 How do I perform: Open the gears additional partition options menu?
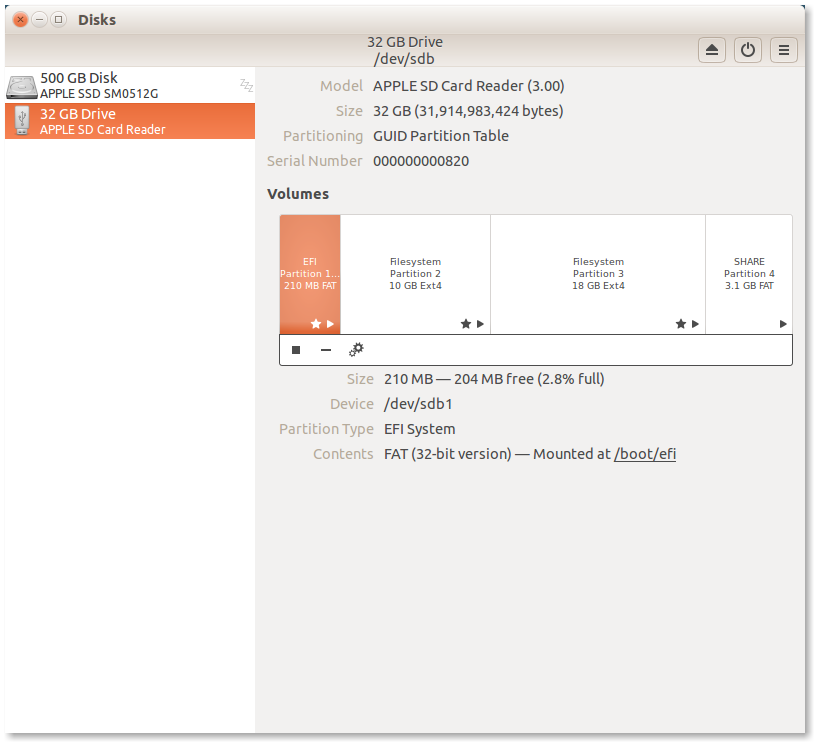[356, 350]
